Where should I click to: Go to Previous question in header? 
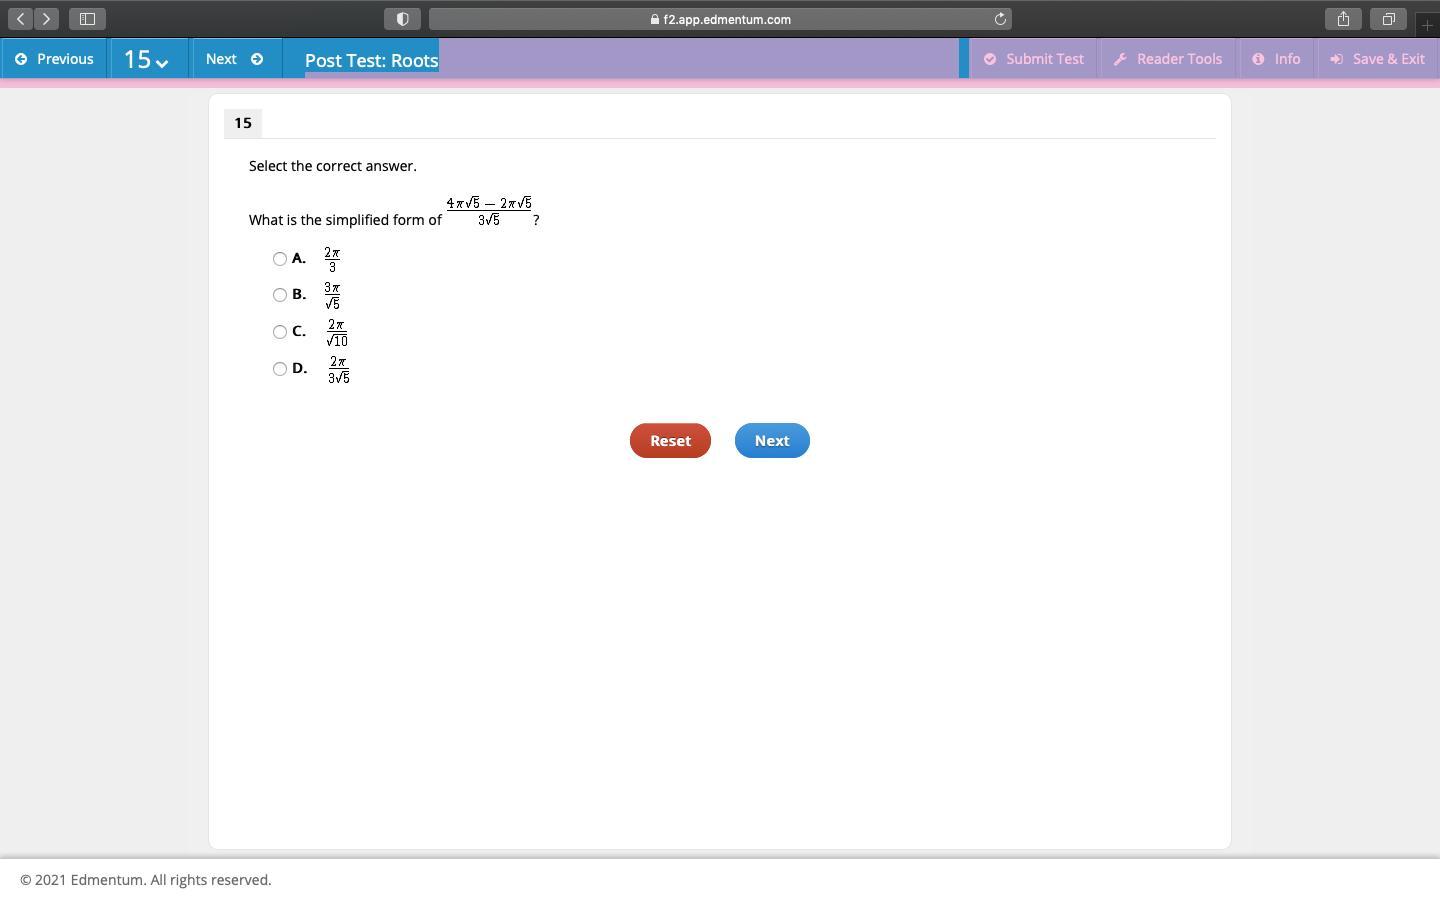[54, 59]
